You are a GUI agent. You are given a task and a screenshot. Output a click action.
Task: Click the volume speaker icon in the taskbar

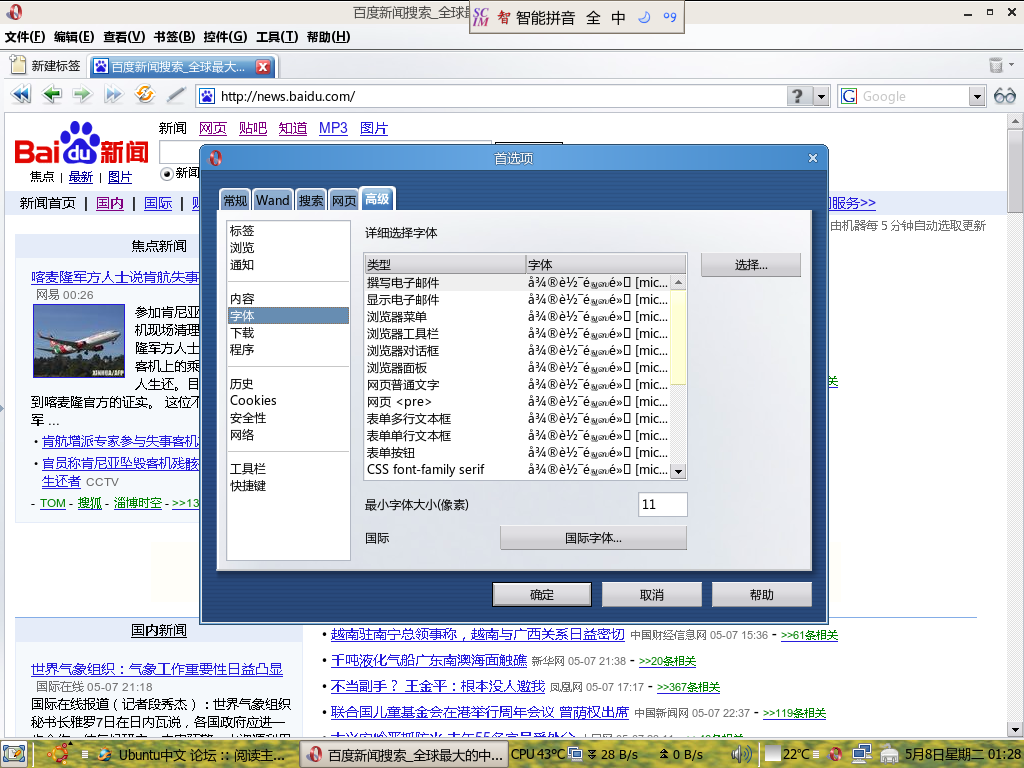tap(741, 755)
